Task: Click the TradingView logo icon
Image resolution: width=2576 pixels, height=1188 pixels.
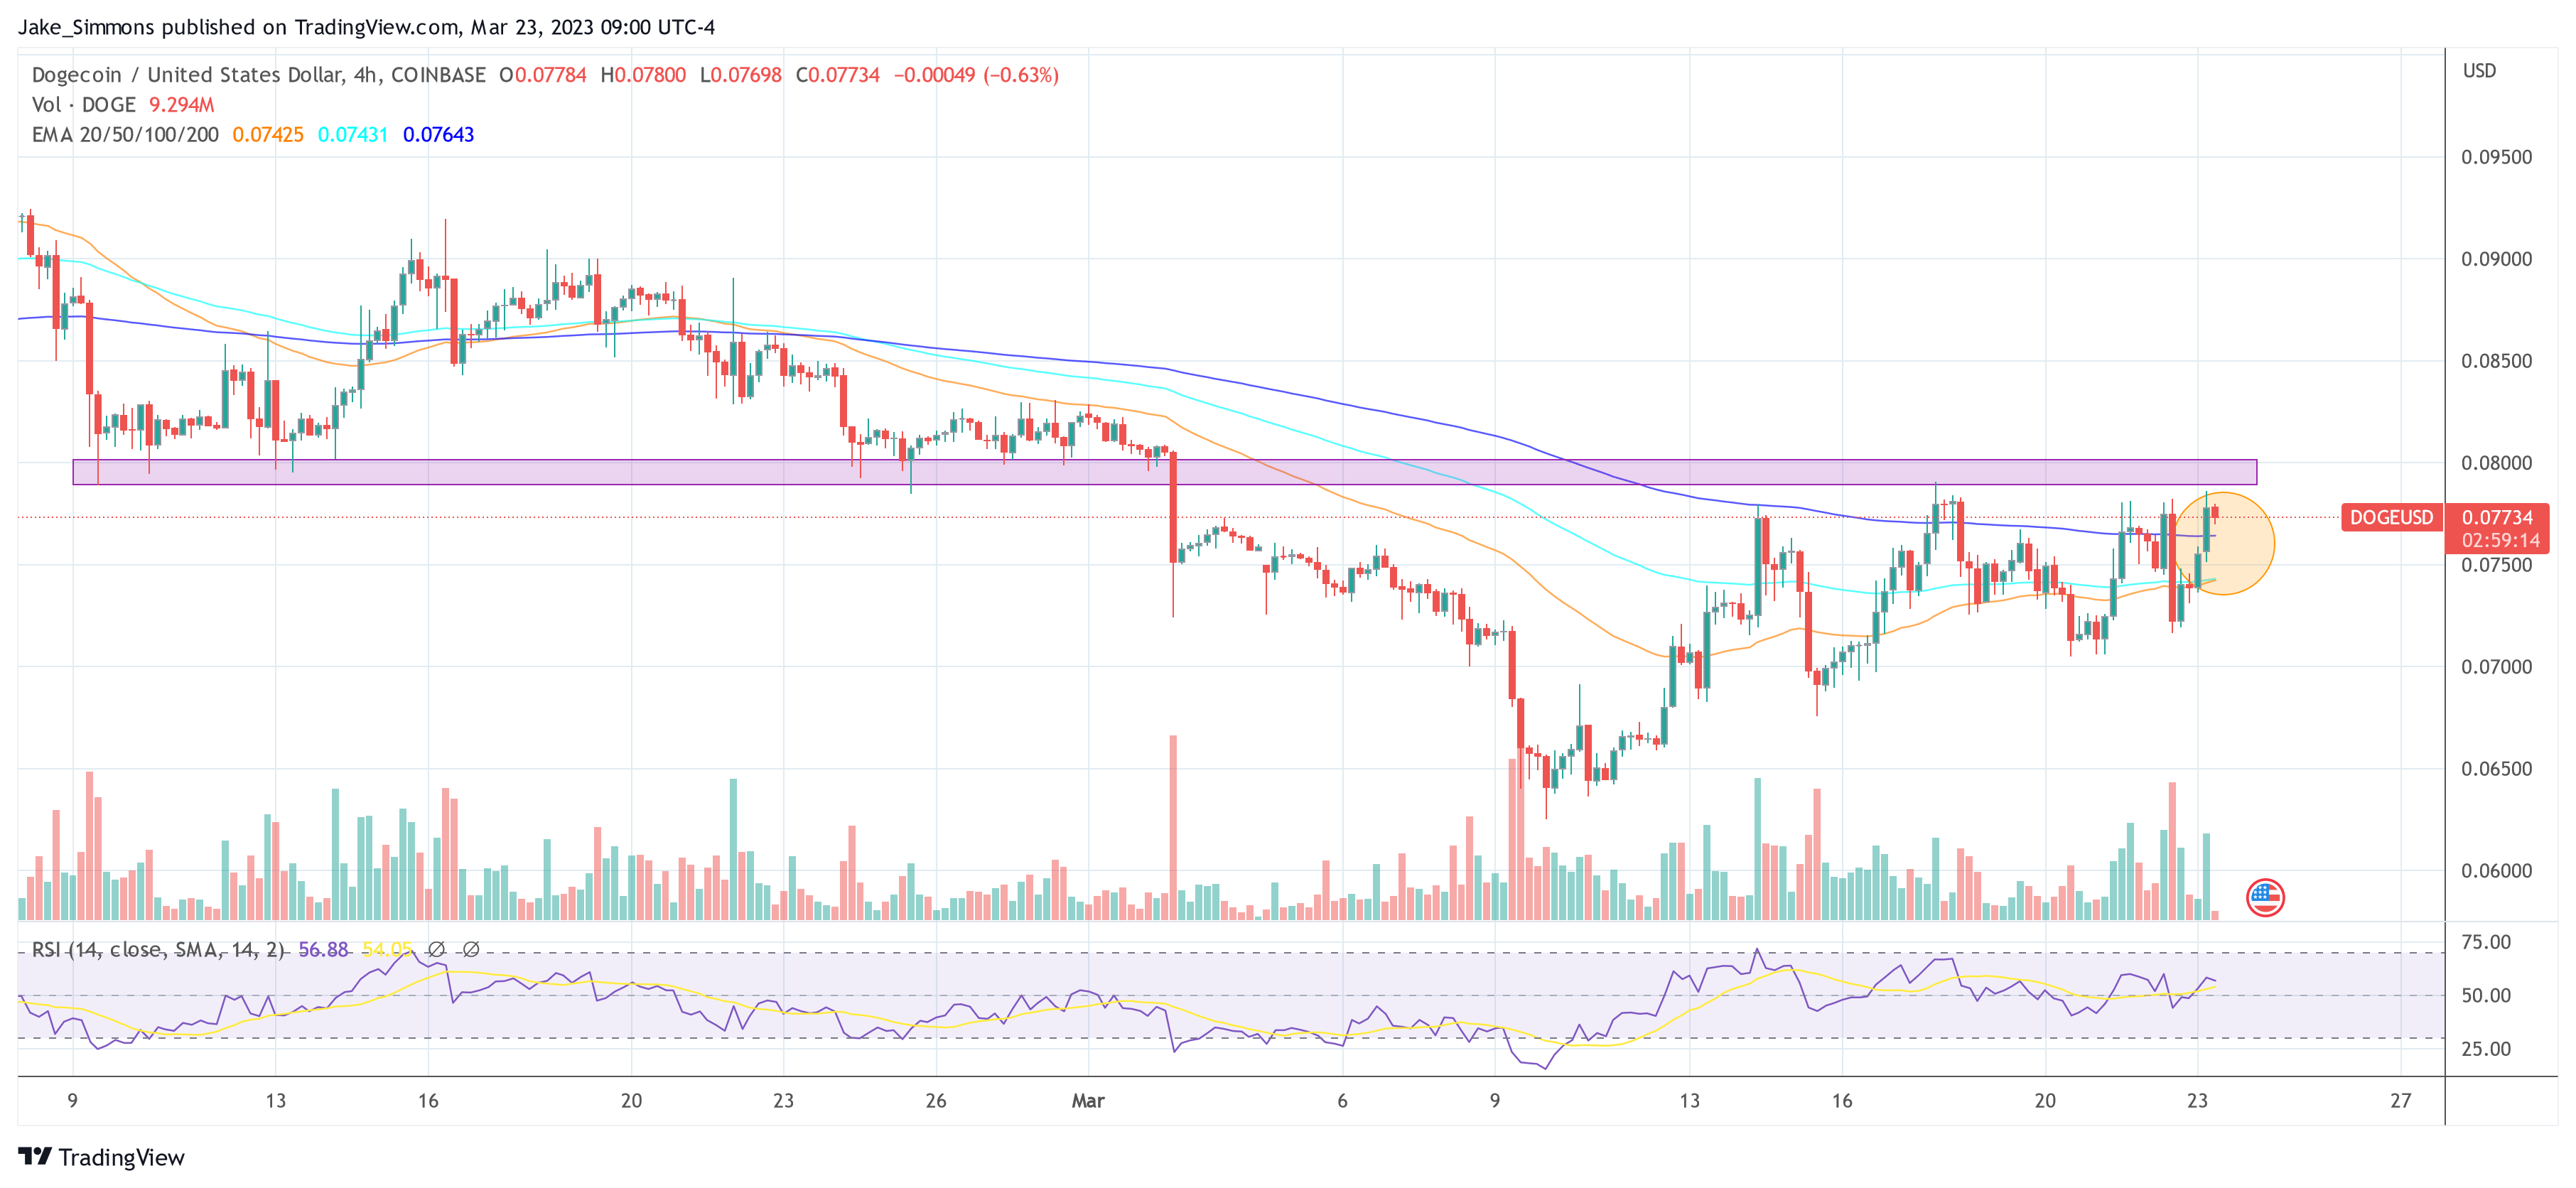Action: coord(35,1156)
